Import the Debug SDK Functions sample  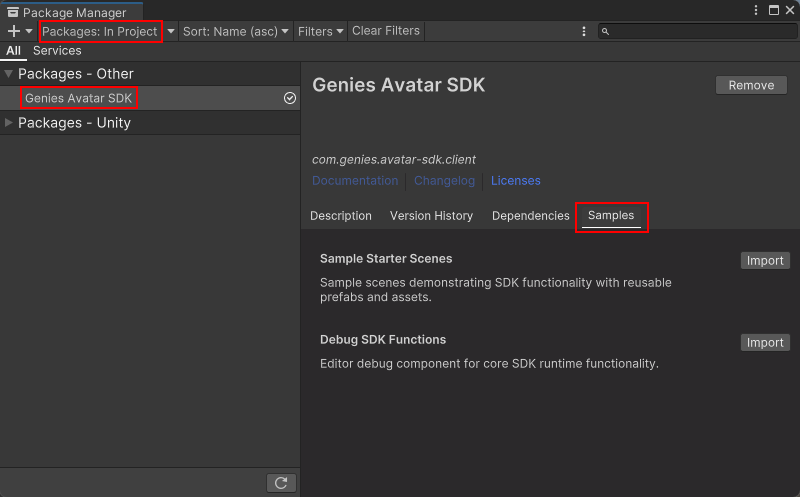(765, 342)
